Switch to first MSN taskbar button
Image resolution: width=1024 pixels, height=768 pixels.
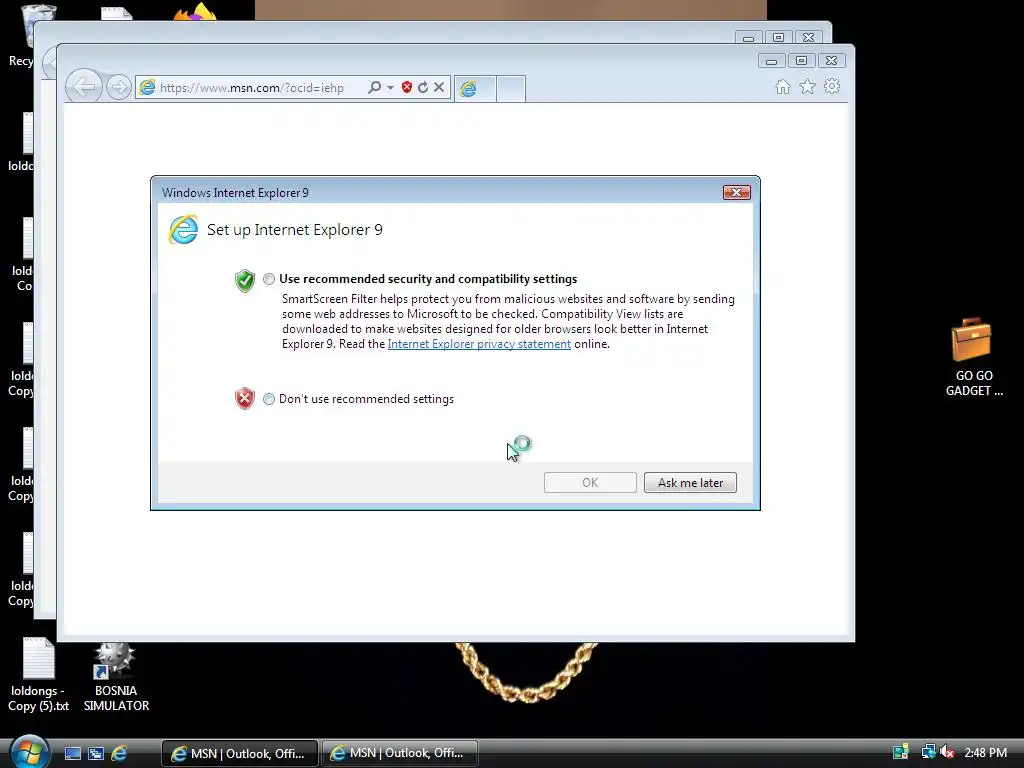[x=240, y=754]
